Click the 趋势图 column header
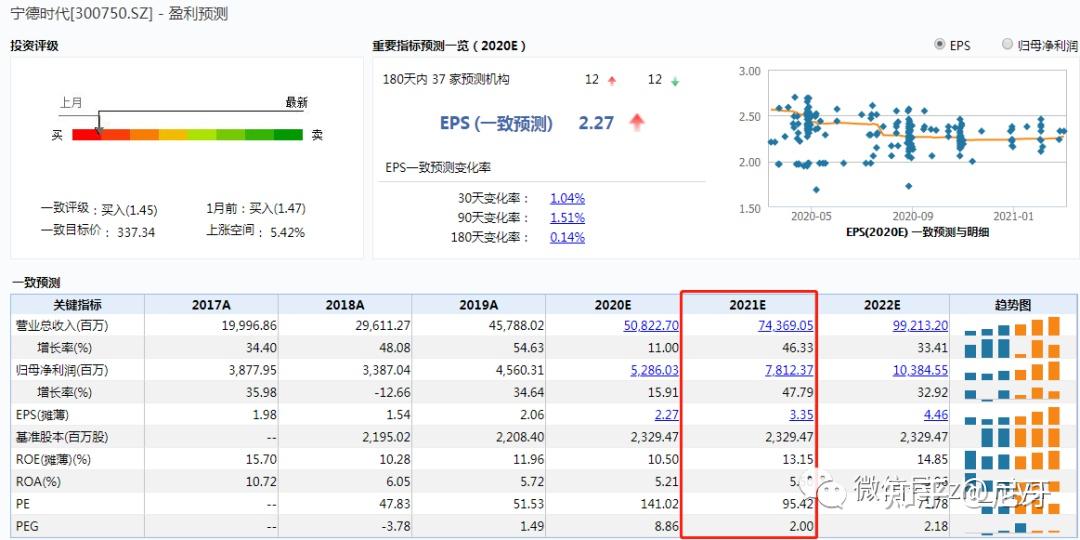This screenshot has width=1080, height=540. [1012, 304]
